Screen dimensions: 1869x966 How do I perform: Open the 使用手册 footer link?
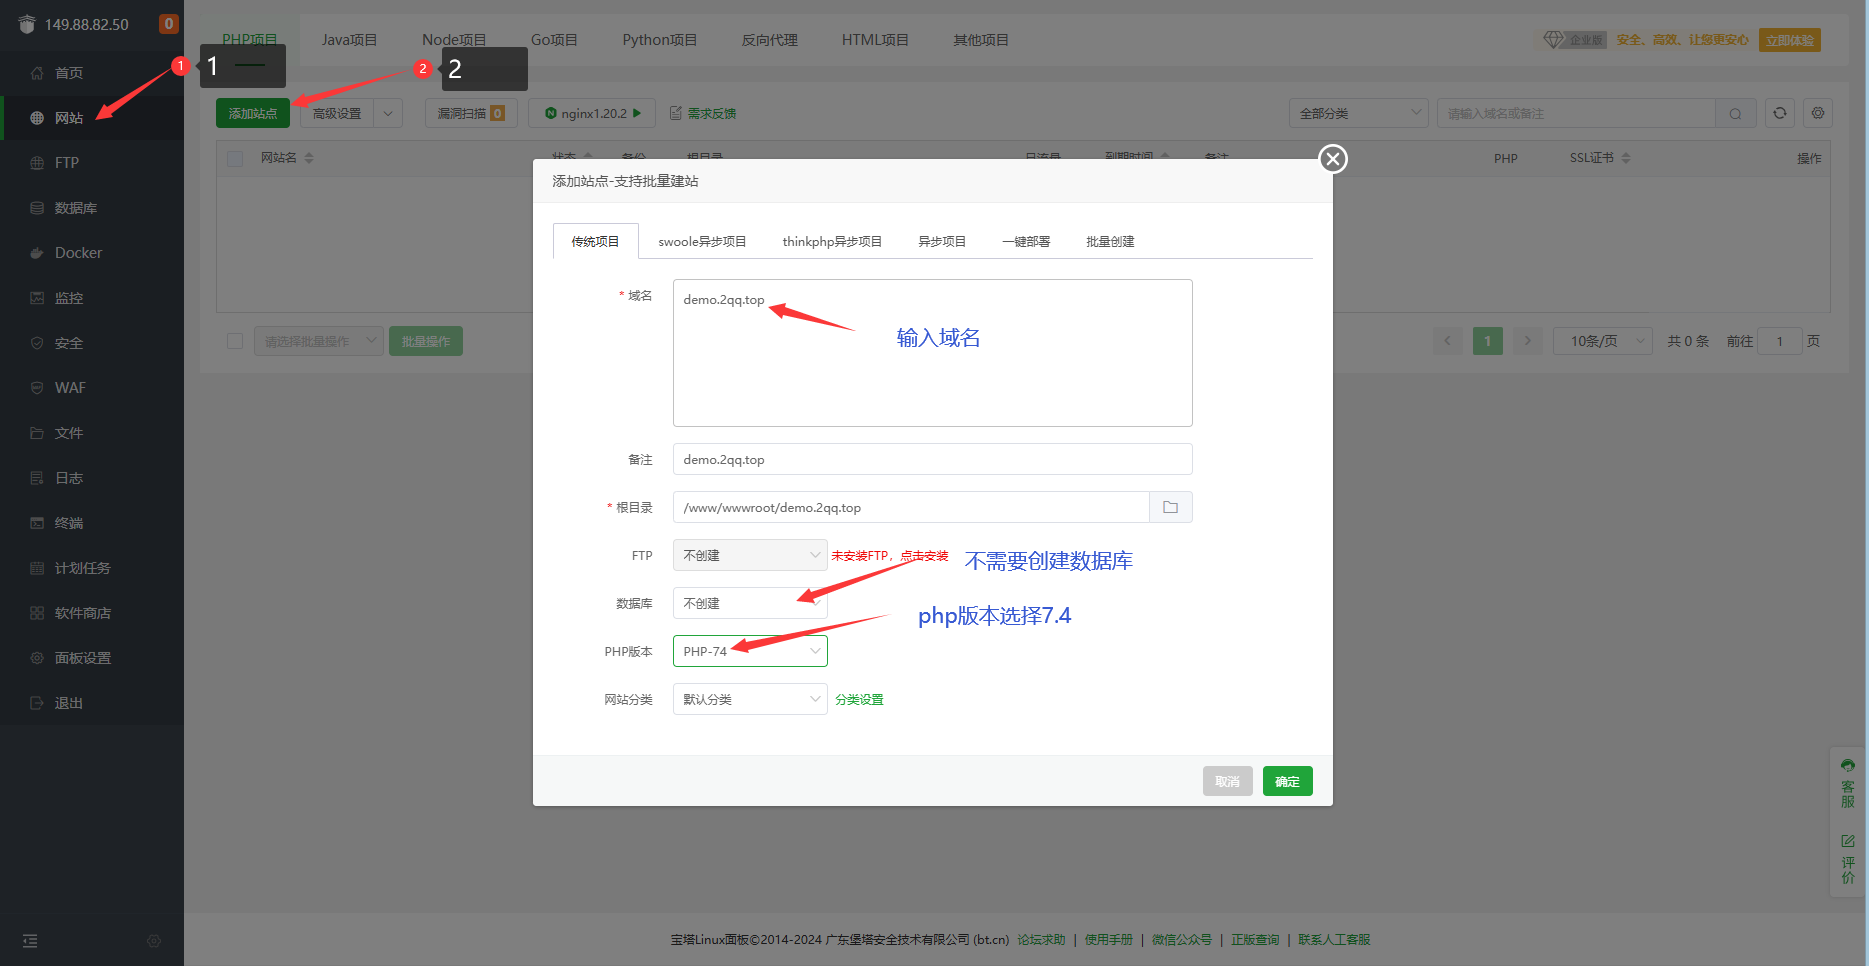[x=1109, y=939]
